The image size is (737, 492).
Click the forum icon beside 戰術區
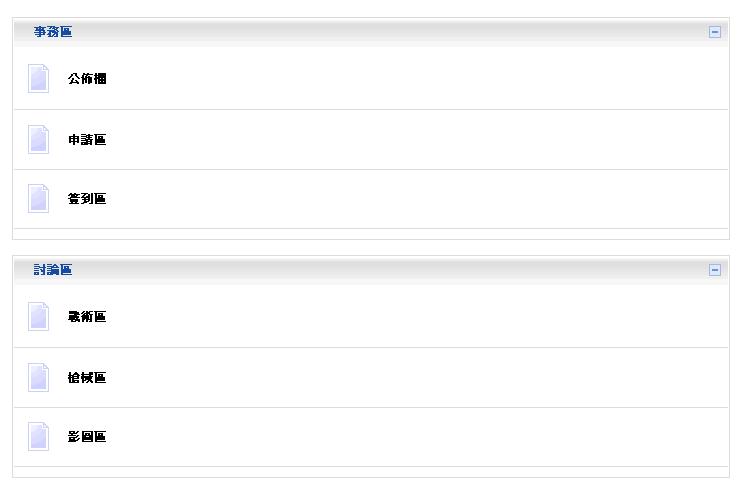coord(39,317)
